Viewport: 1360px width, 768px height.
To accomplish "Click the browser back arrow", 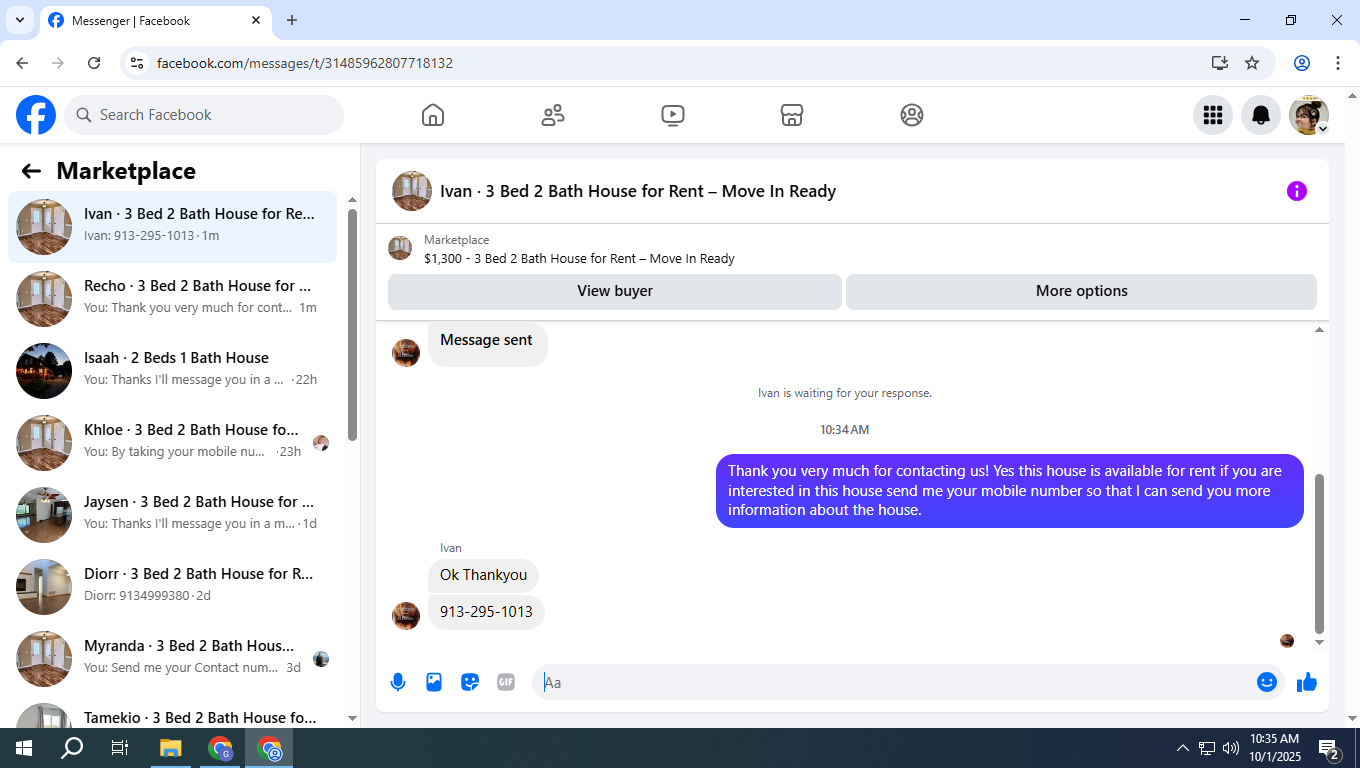I will click(22, 63).
